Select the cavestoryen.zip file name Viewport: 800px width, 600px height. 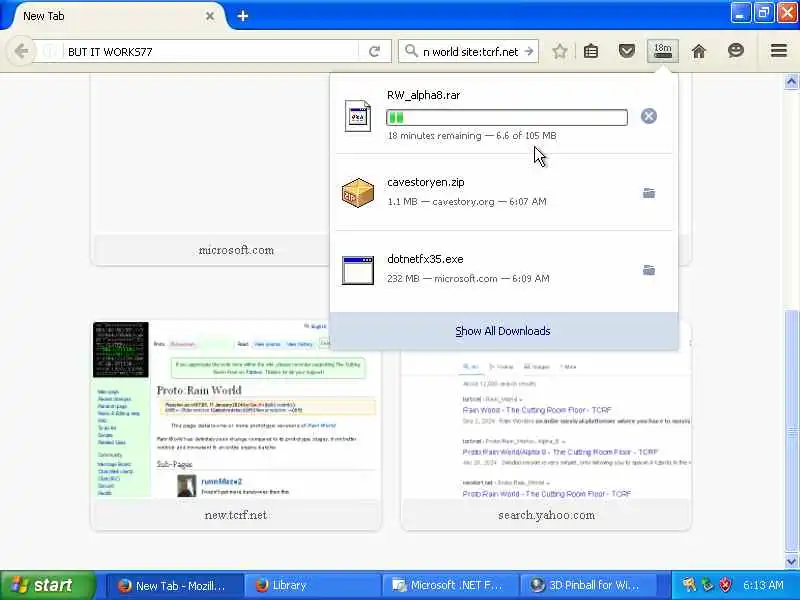coord(426,182)
